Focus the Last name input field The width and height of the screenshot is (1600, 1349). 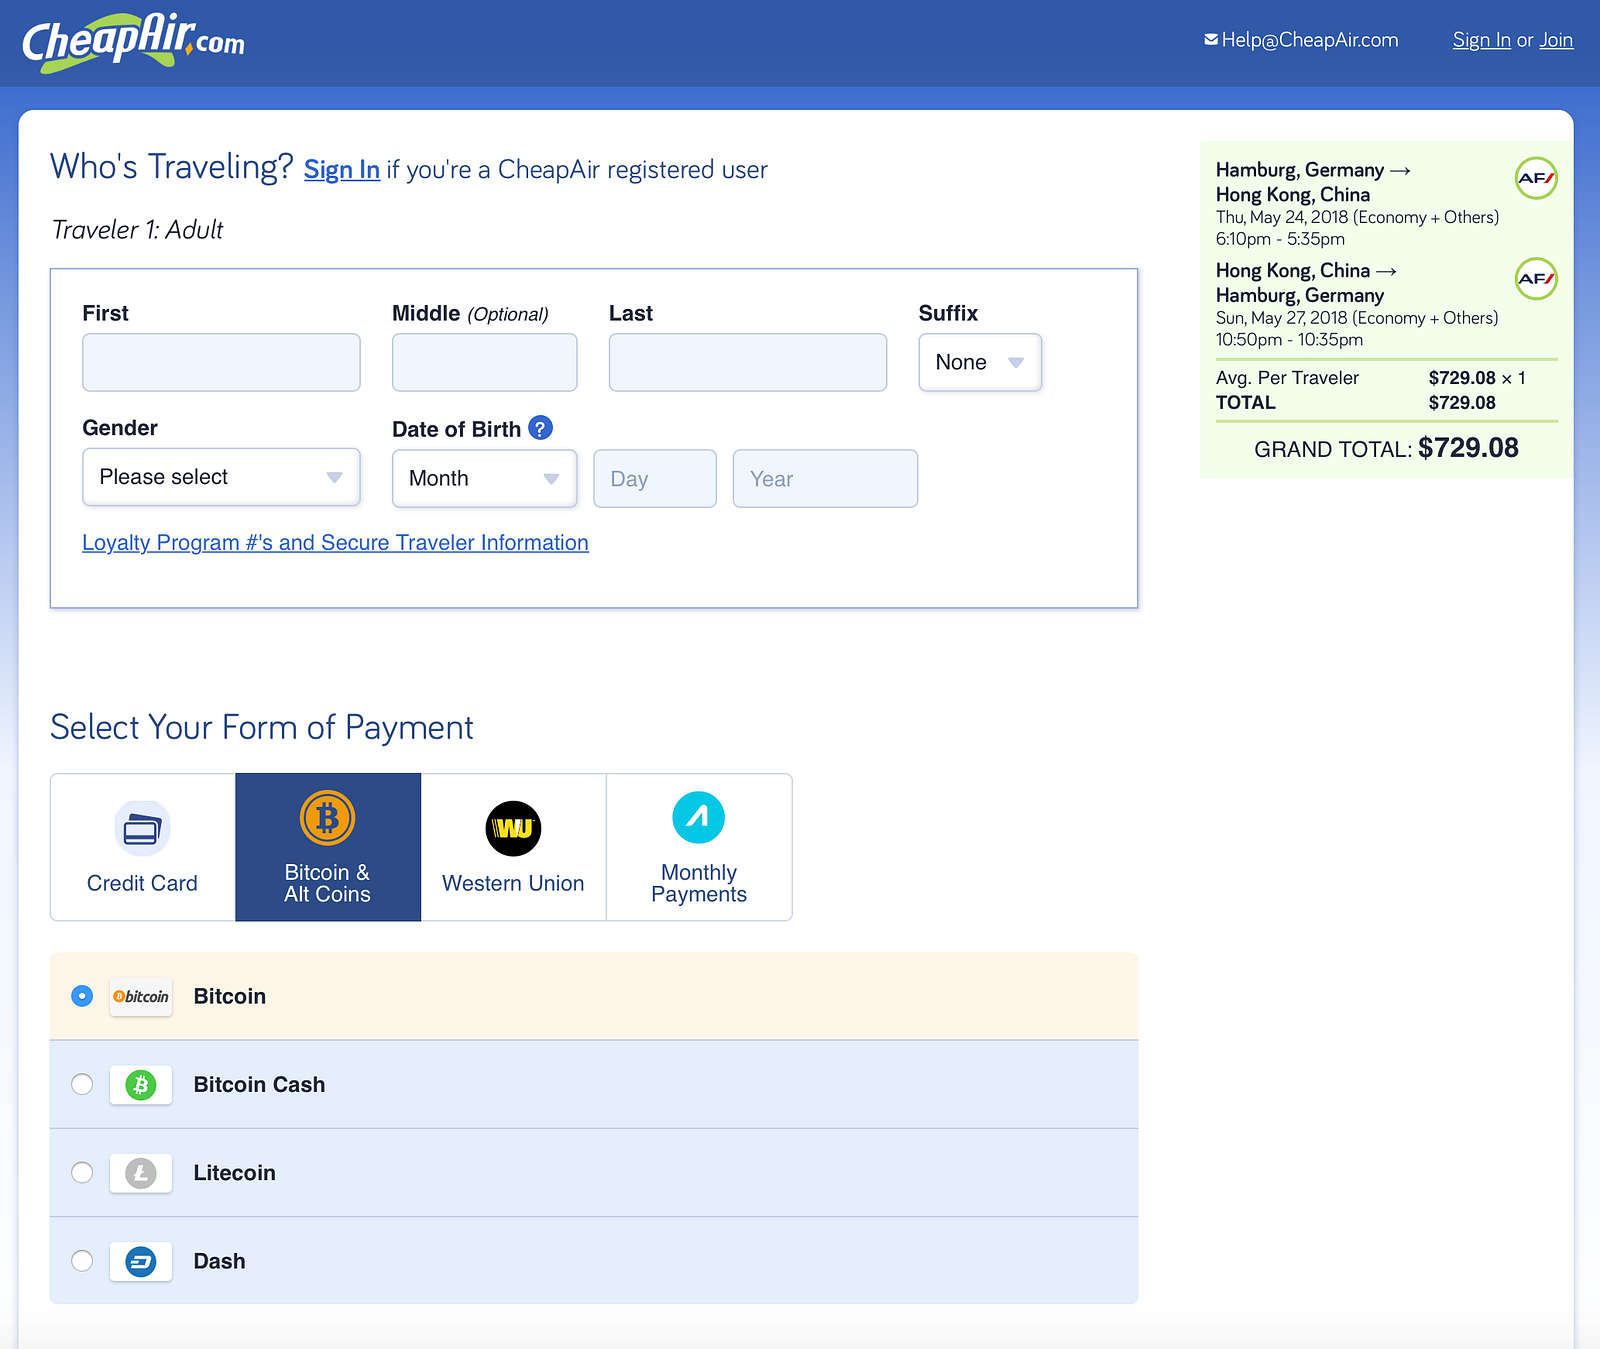point(748,362)
